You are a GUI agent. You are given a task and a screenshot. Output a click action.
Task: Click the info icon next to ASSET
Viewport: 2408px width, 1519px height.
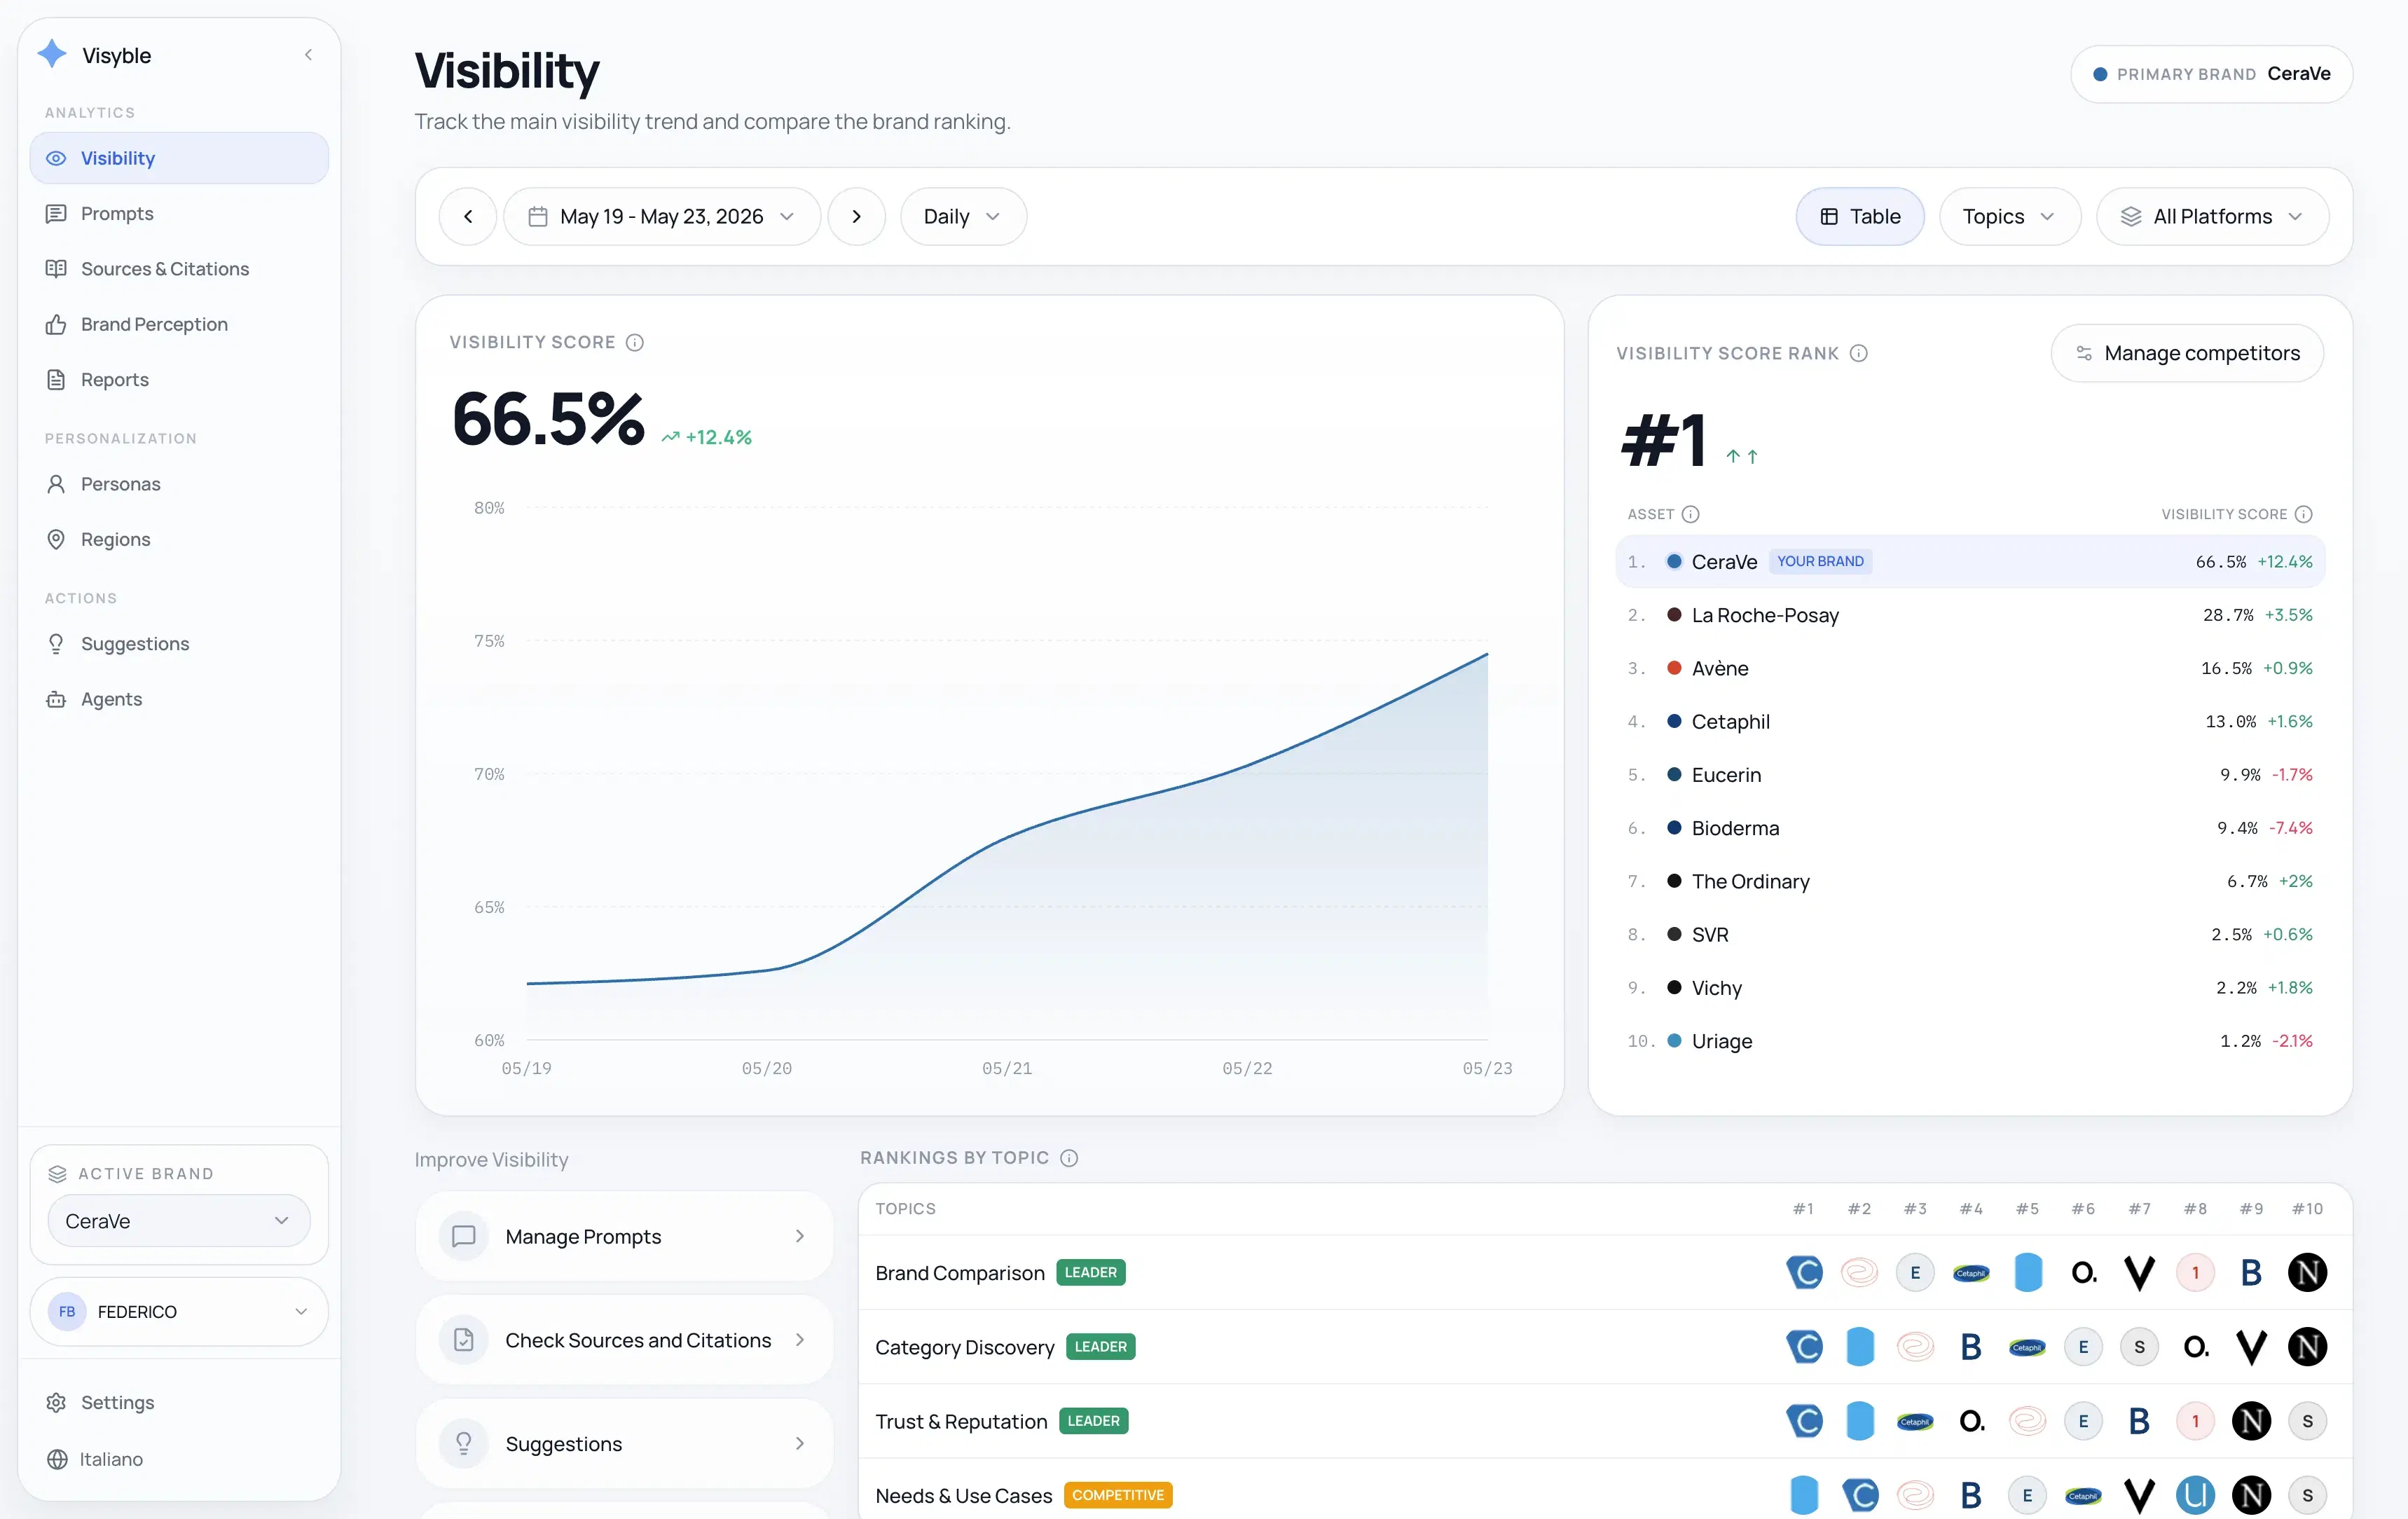pos(1691,514)
